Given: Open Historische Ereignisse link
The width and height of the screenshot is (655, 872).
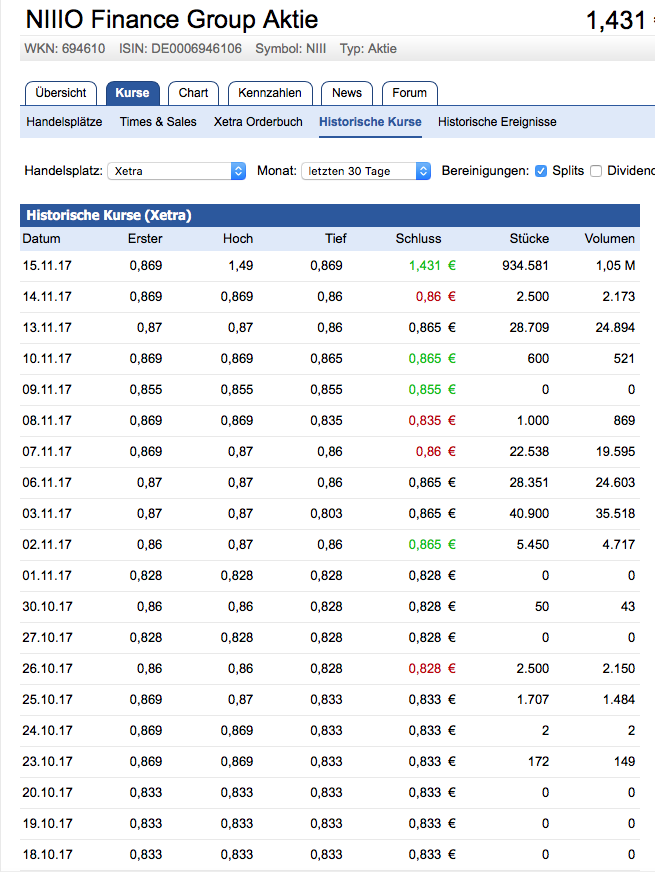Looking at the screenshot, I should 497,122.
